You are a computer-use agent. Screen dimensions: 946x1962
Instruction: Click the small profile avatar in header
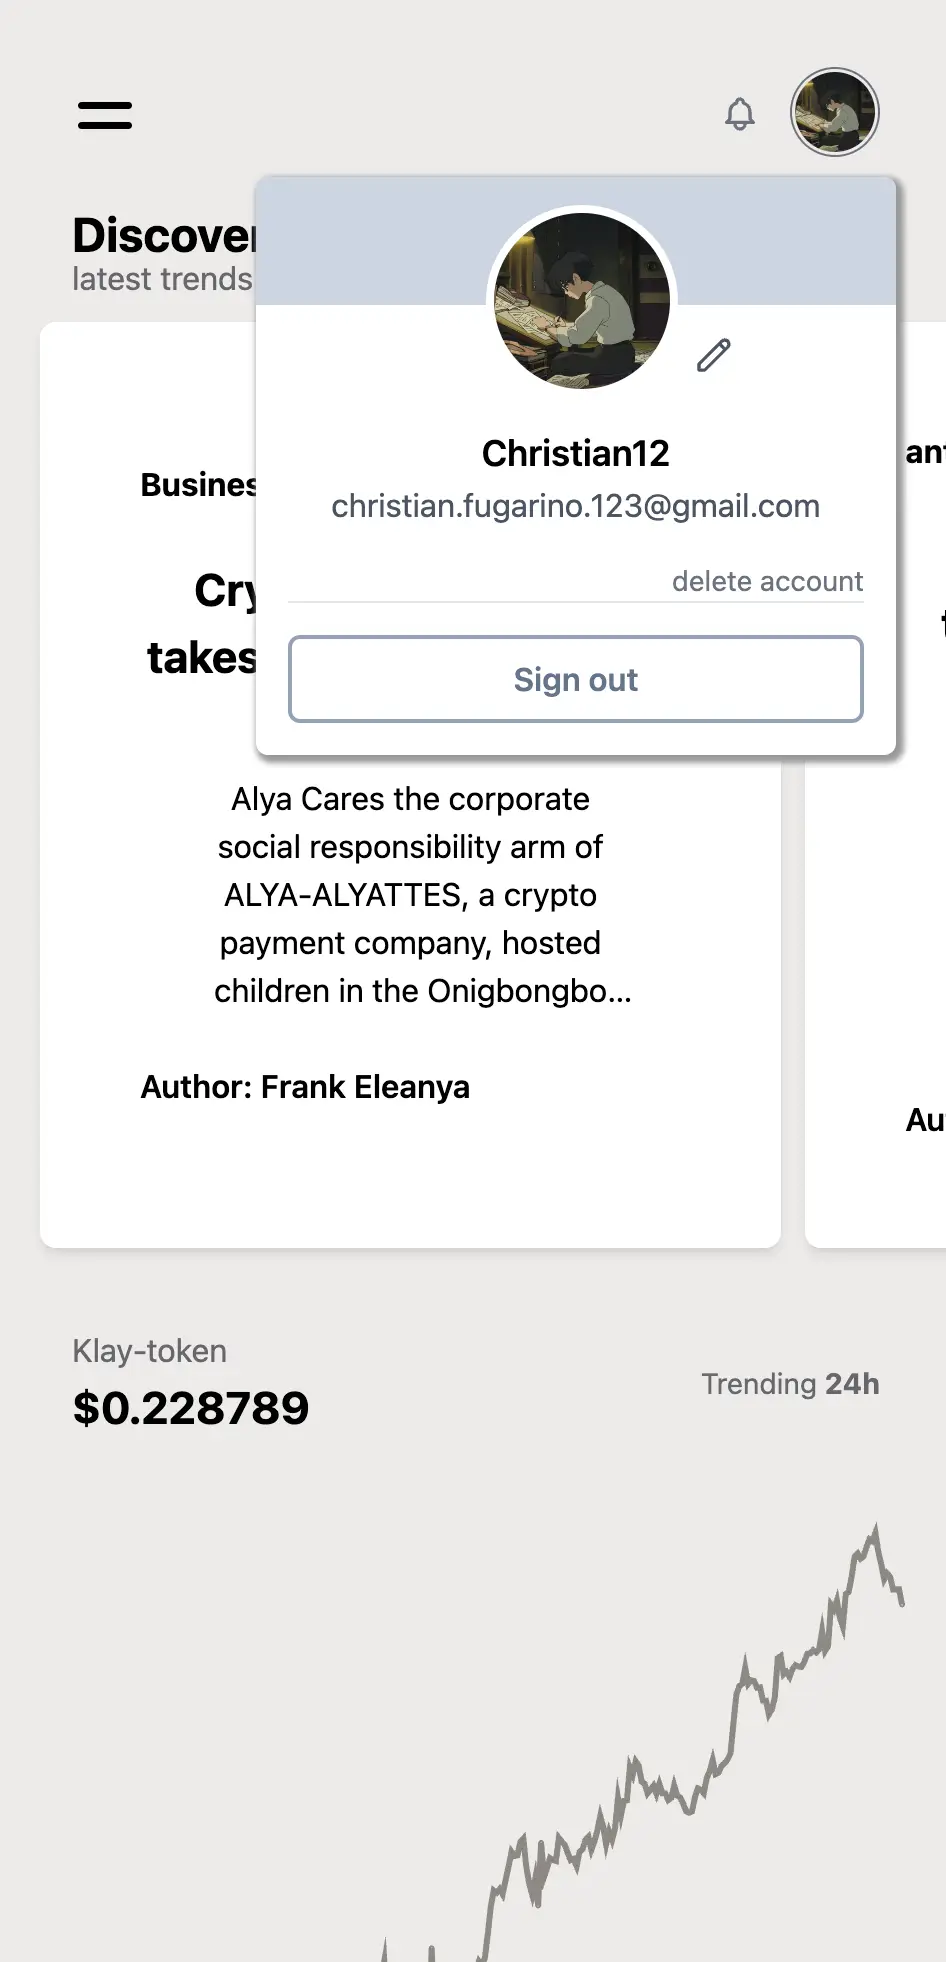pos(834,112)
